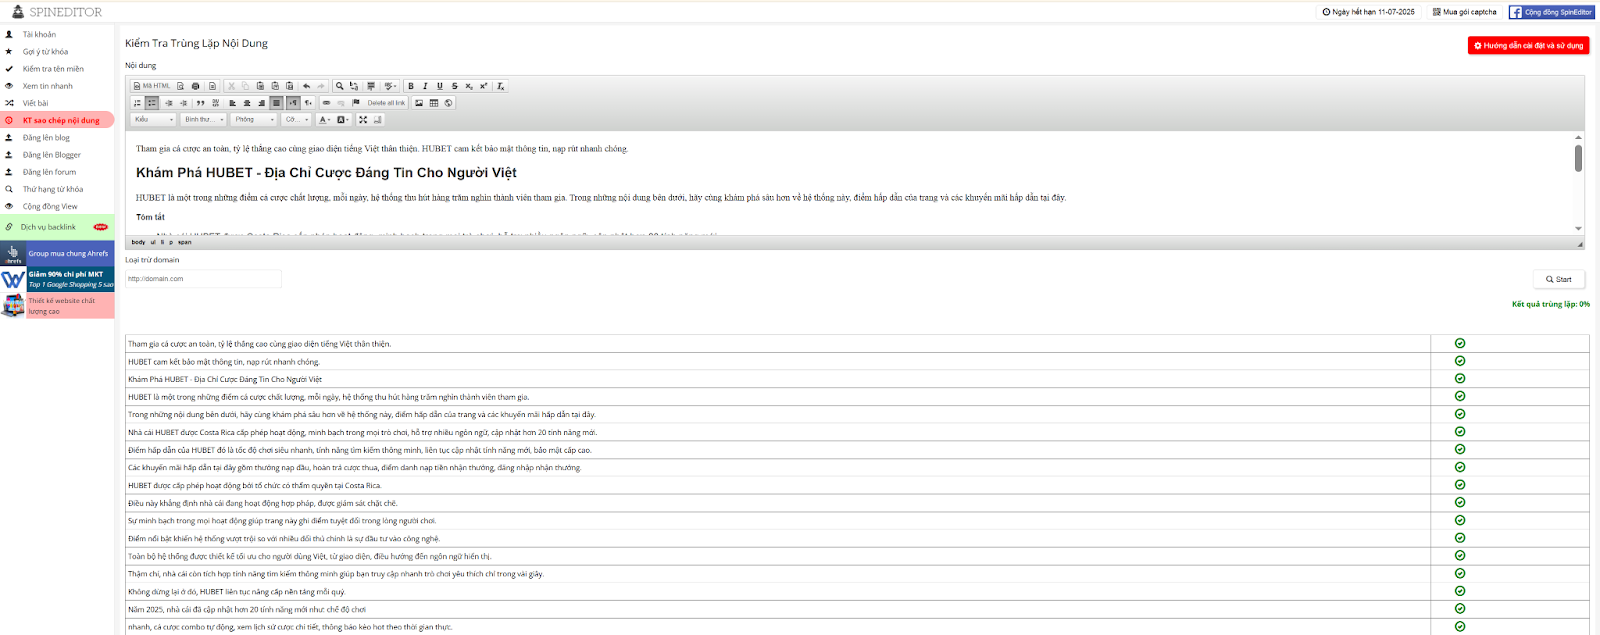Click text direction right-to-left icon

(308, 103)
